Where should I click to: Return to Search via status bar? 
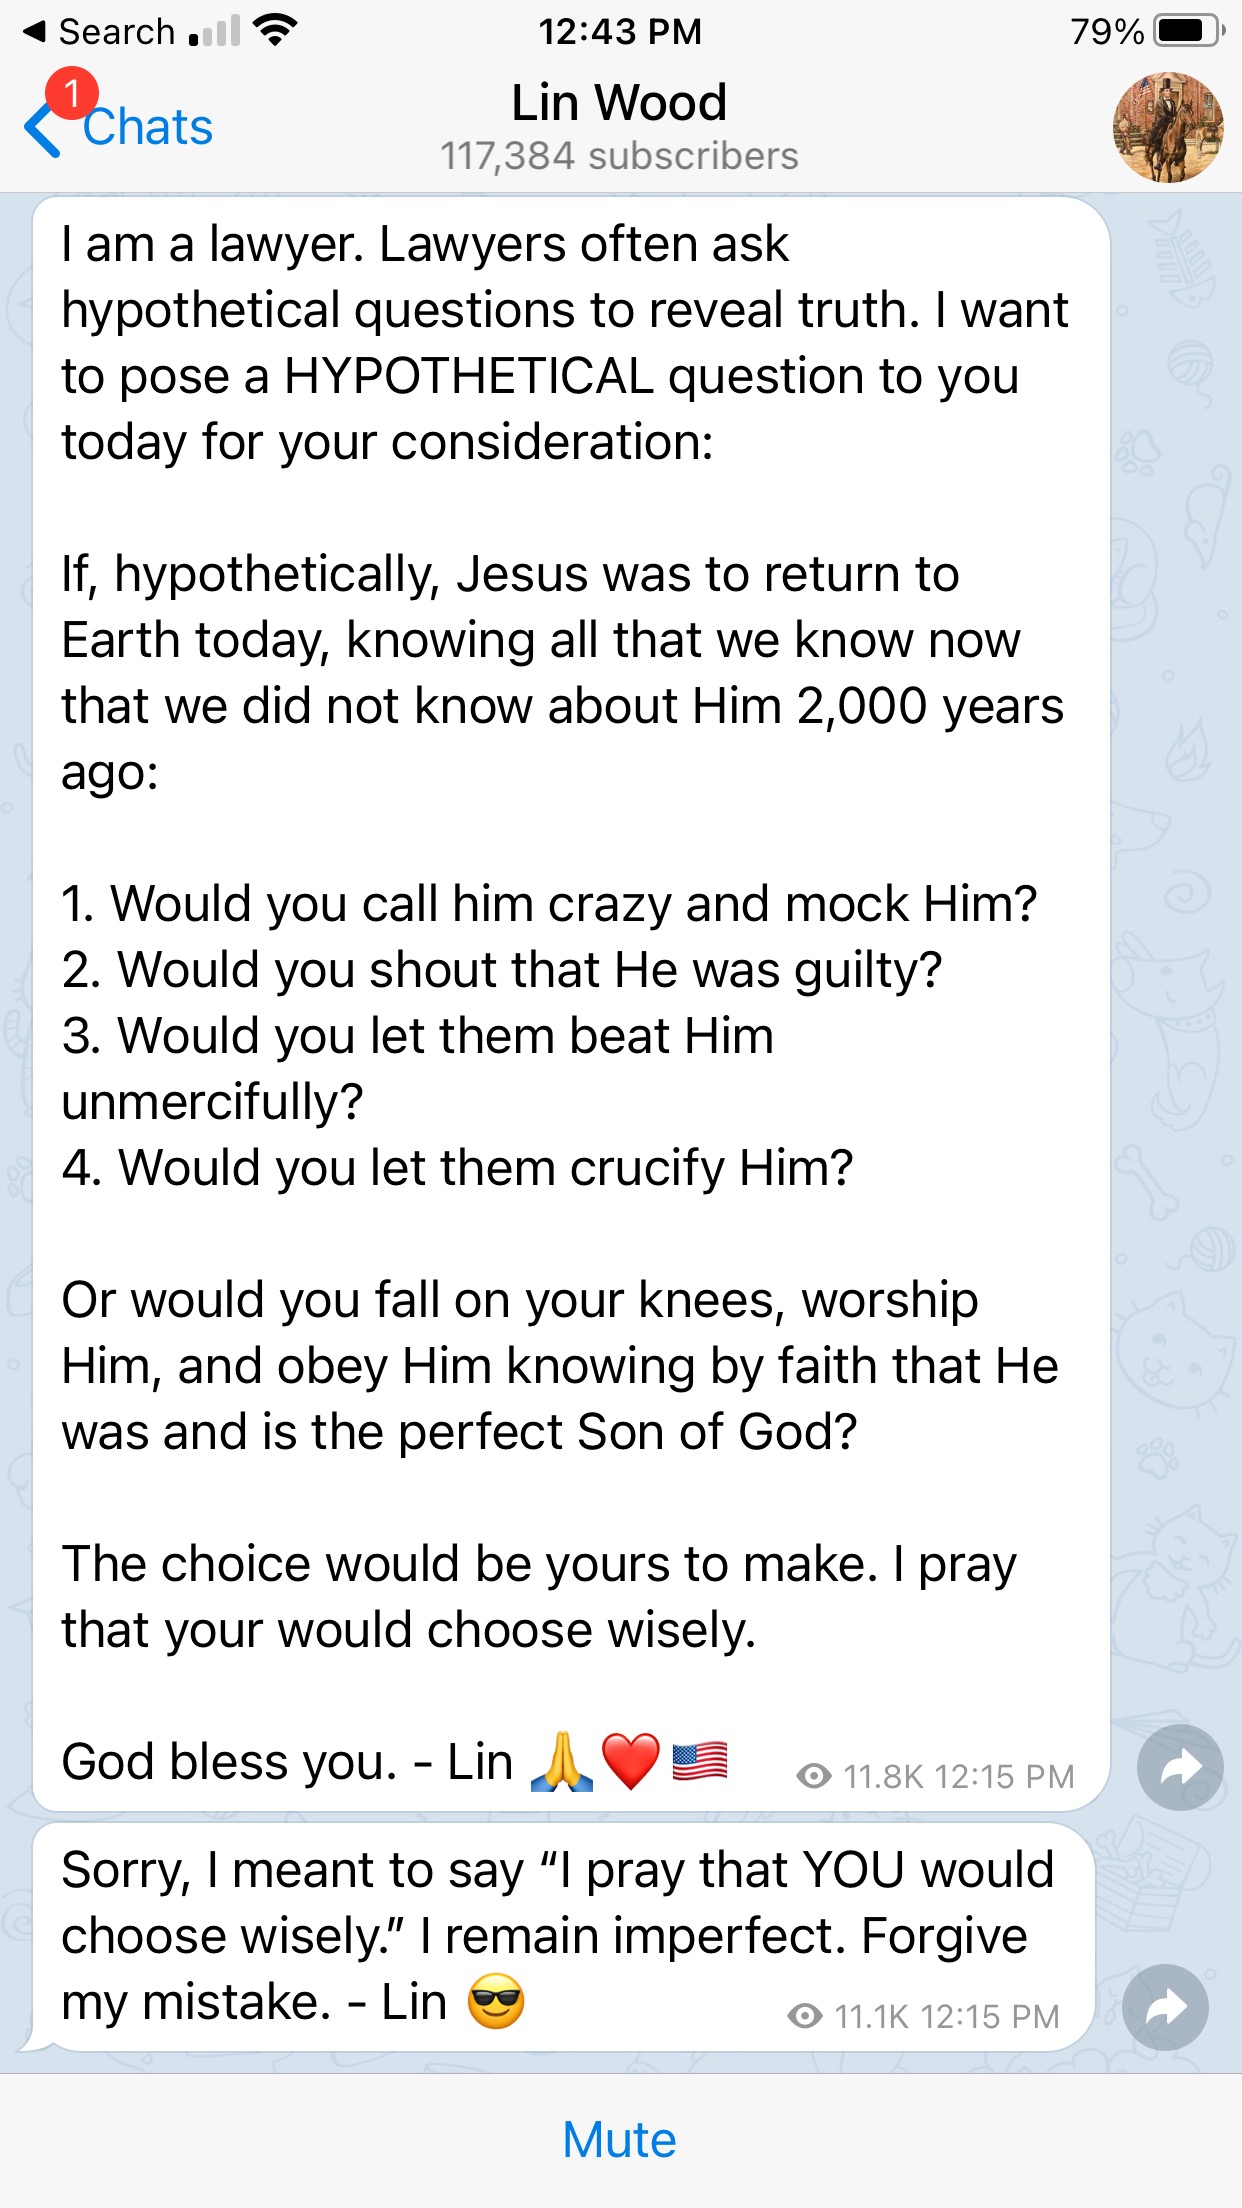tap(100, 32)
